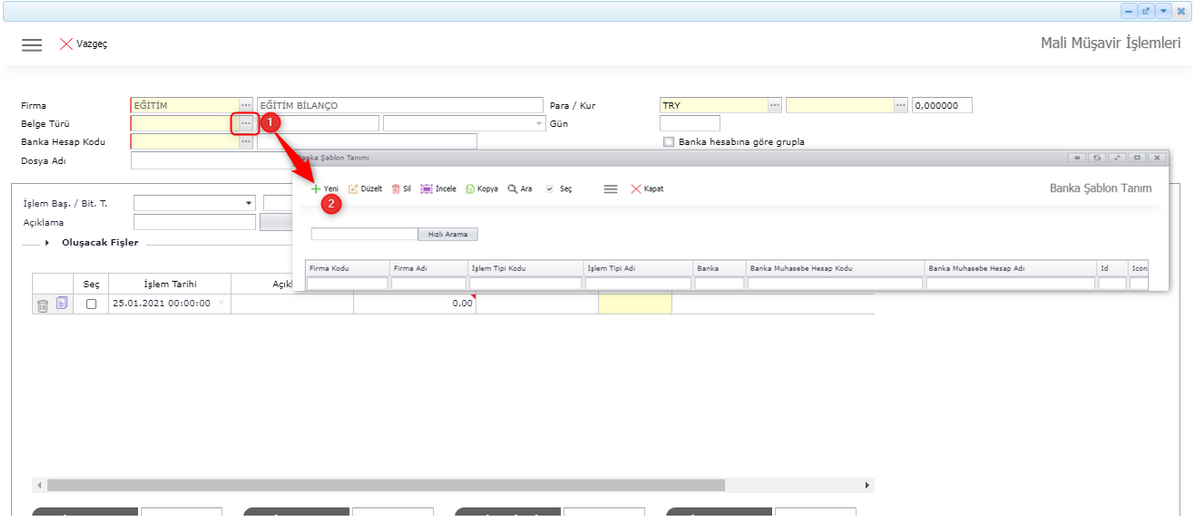This screenshot has width=1193, height=516.
Task: Check Banka hesabına göre grupla
Action: 669,142
